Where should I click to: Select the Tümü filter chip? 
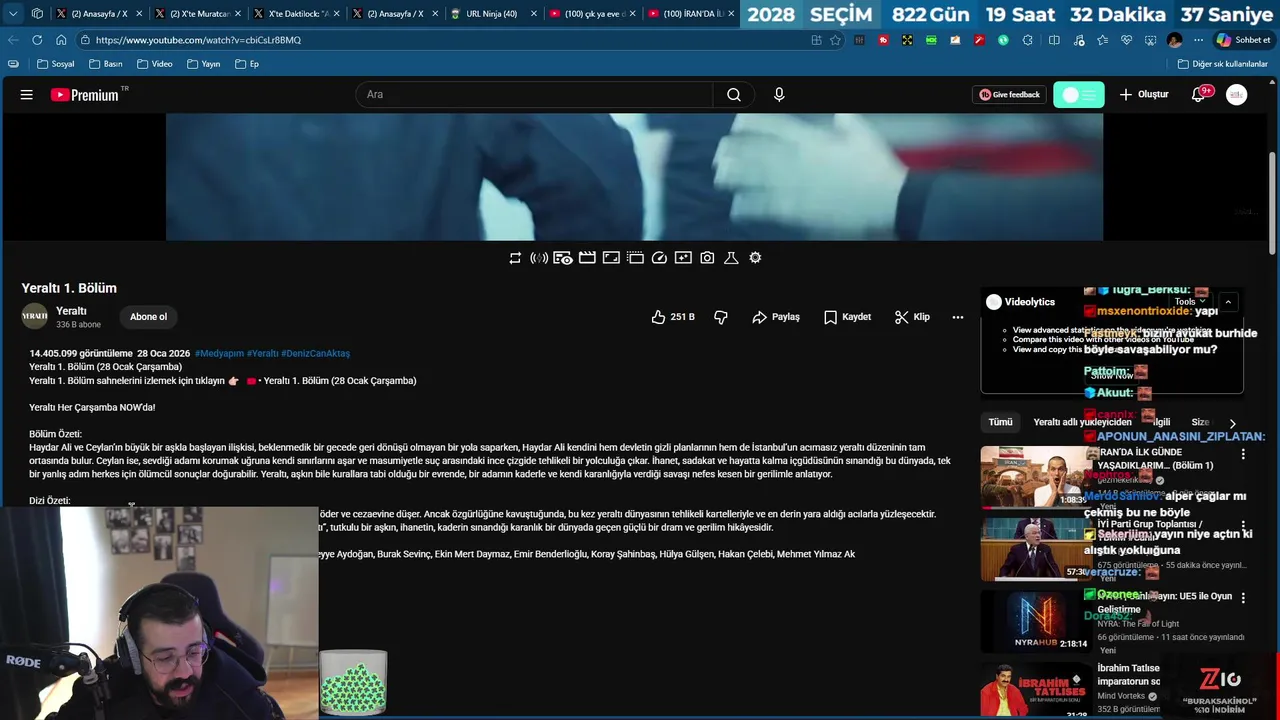click(x=1000, y=422)
